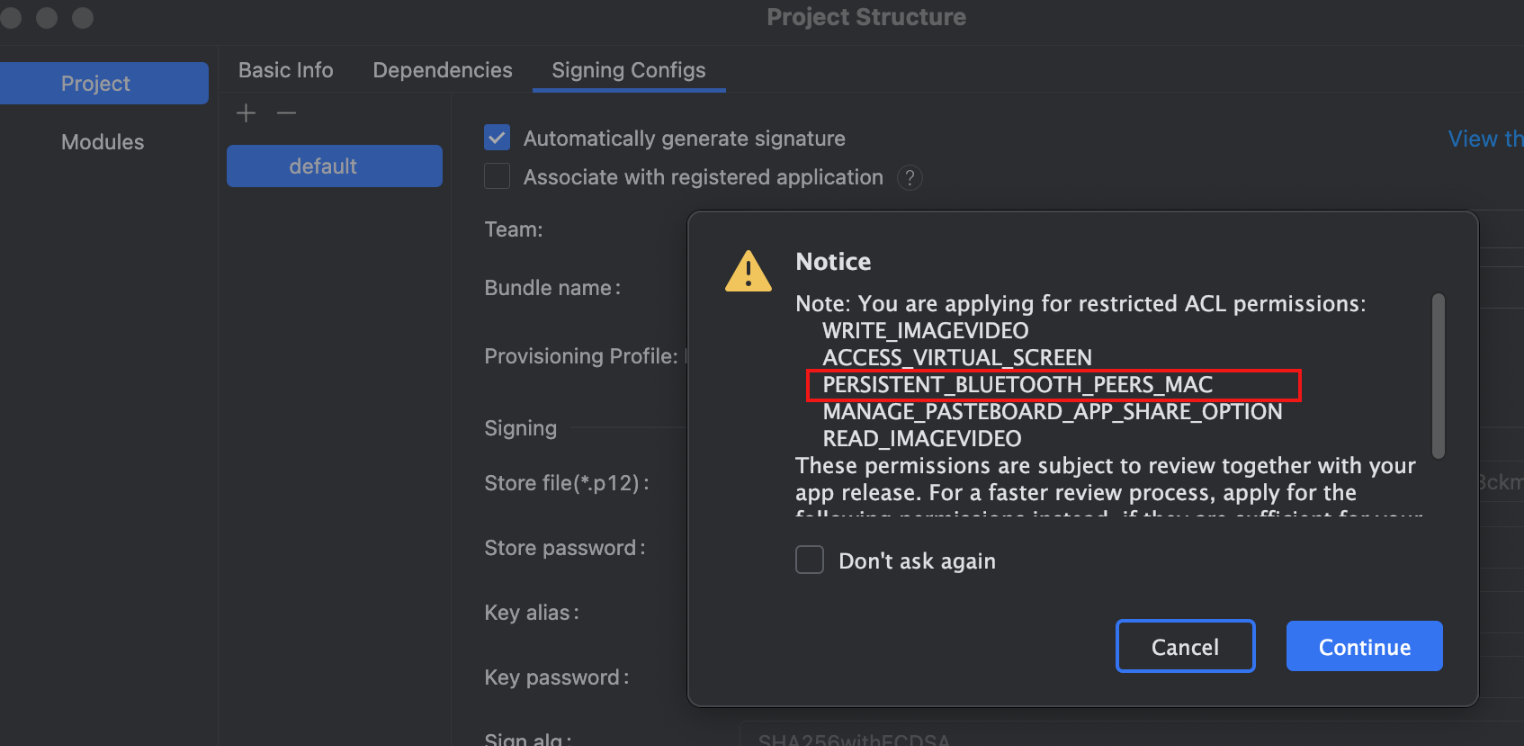Open the View link at top right
Screen dimensions: 1524x746
click(1486, 139)
